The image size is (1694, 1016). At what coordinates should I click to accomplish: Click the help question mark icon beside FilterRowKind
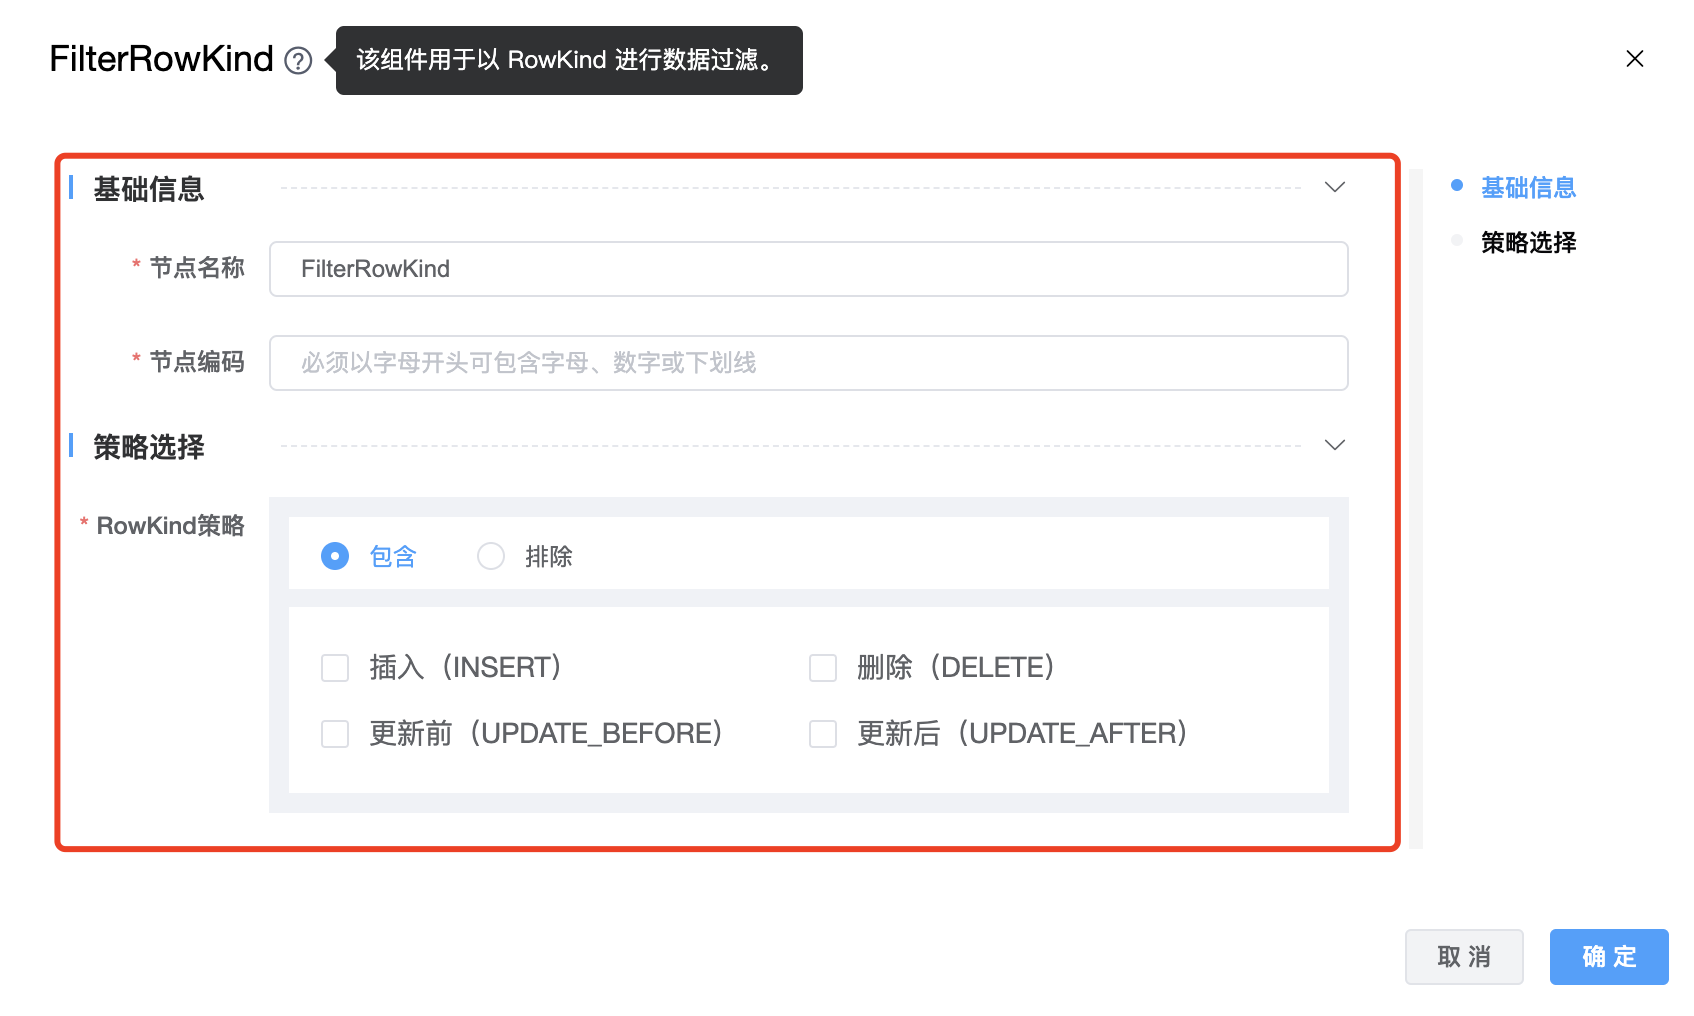(x=298, y=61)
